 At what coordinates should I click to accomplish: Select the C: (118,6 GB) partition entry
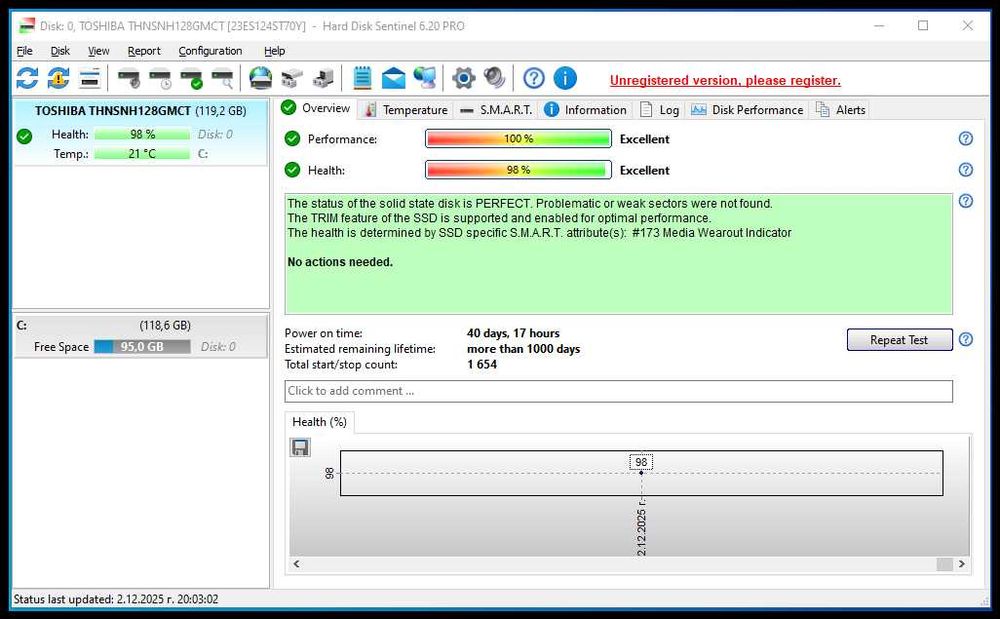[x=140, y=336]
